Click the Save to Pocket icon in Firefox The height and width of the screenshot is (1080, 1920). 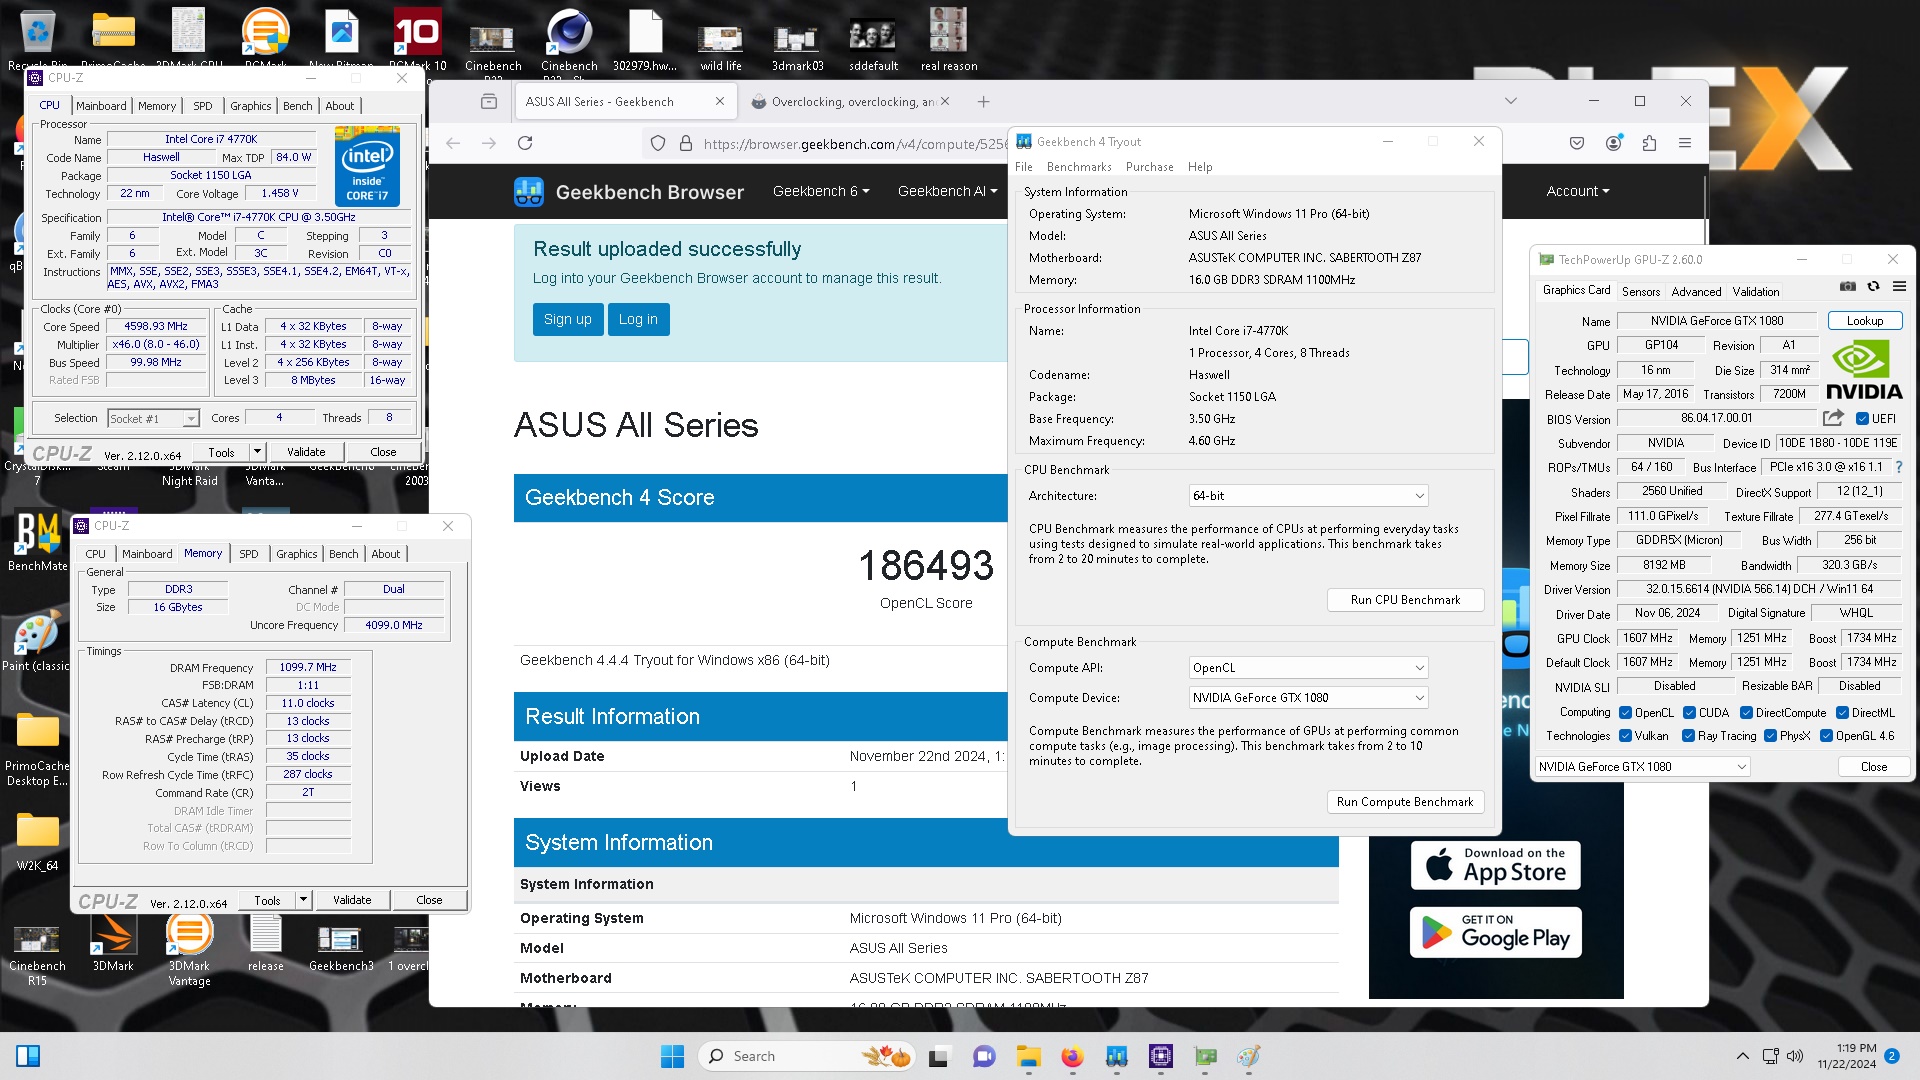point(1577,143)
